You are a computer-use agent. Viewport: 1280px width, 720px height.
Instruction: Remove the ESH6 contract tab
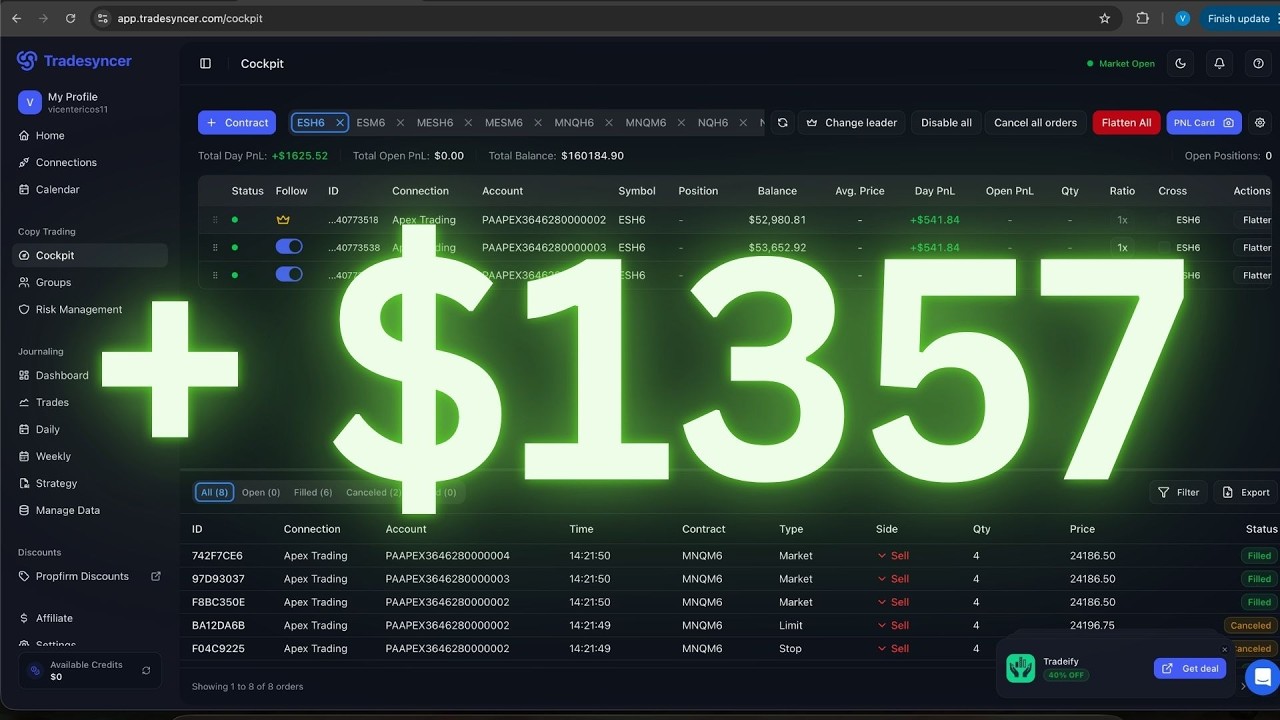click(x=340, y=123)
